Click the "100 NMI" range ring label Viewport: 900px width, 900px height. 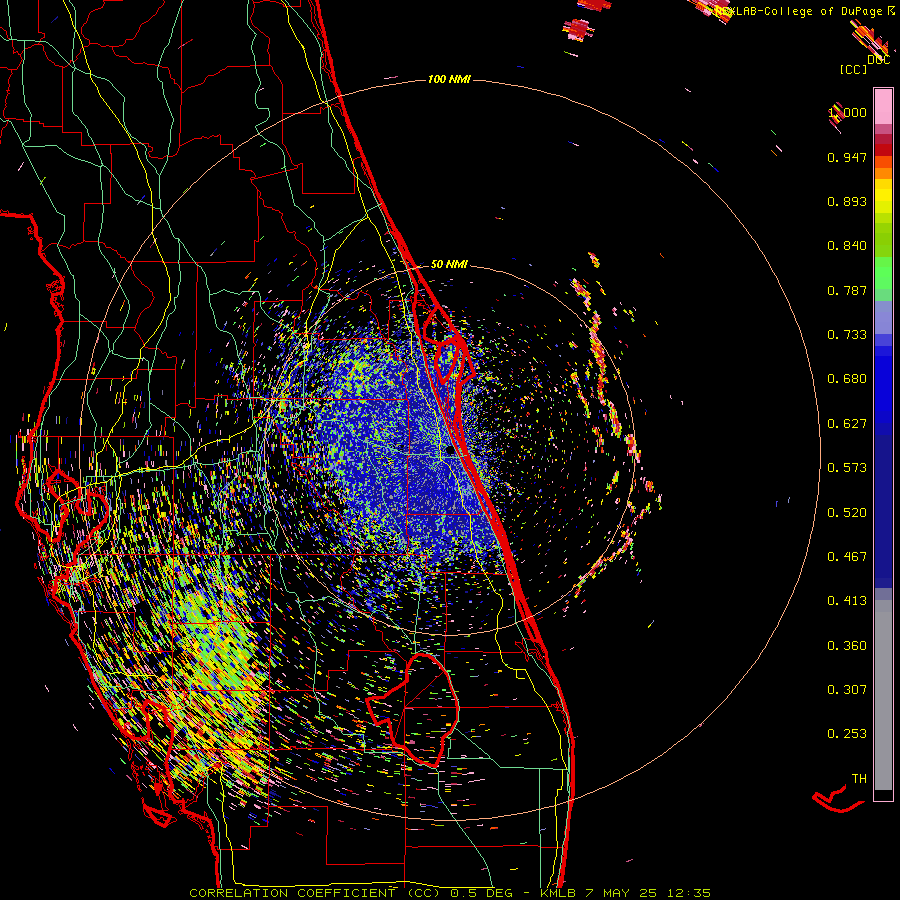pos(449,79)
